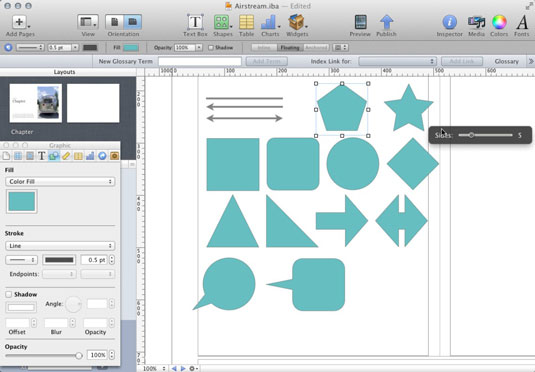Switch to portrait orientation
Viewport: 535px width, 372px height.
point(114,22)
